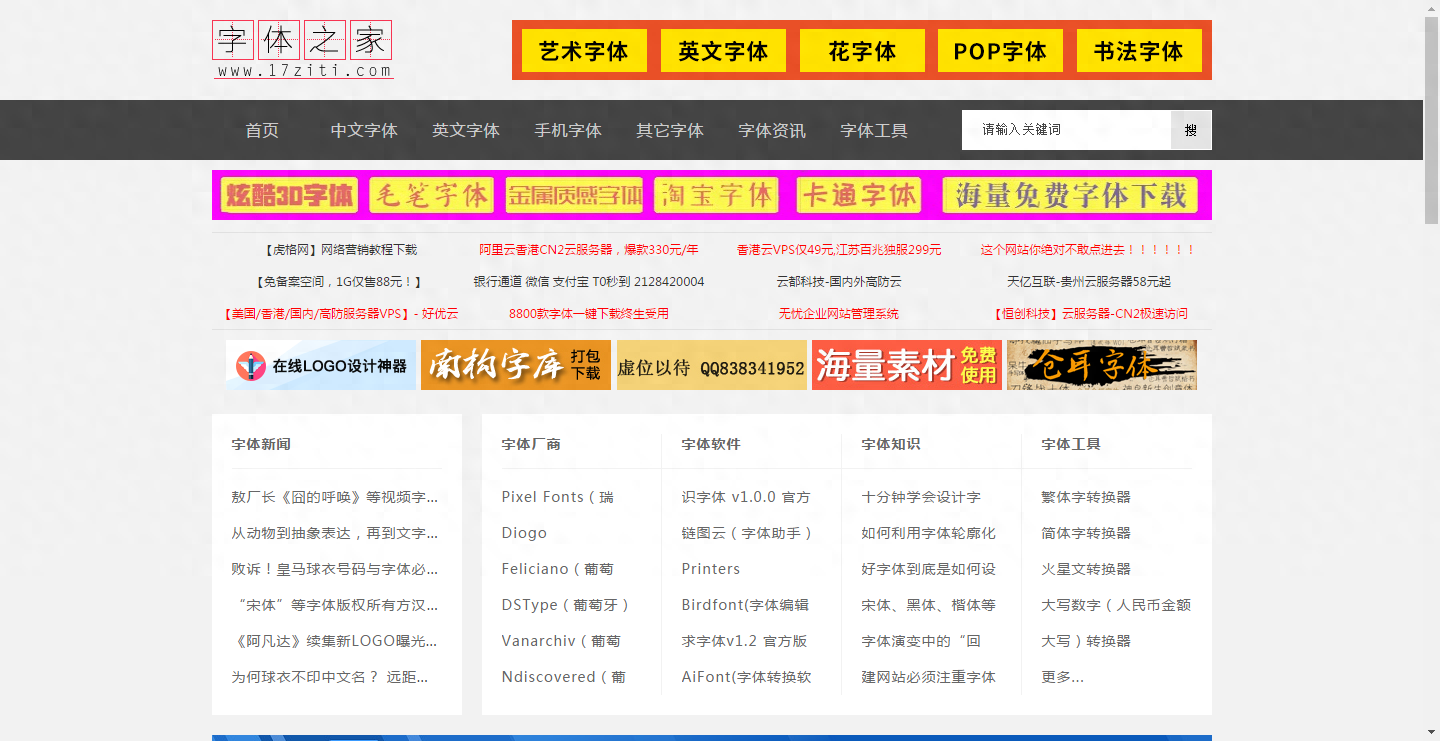Go to the 首页 menu item
Screen dimensions: 1440x741
(x=261, y=130)
